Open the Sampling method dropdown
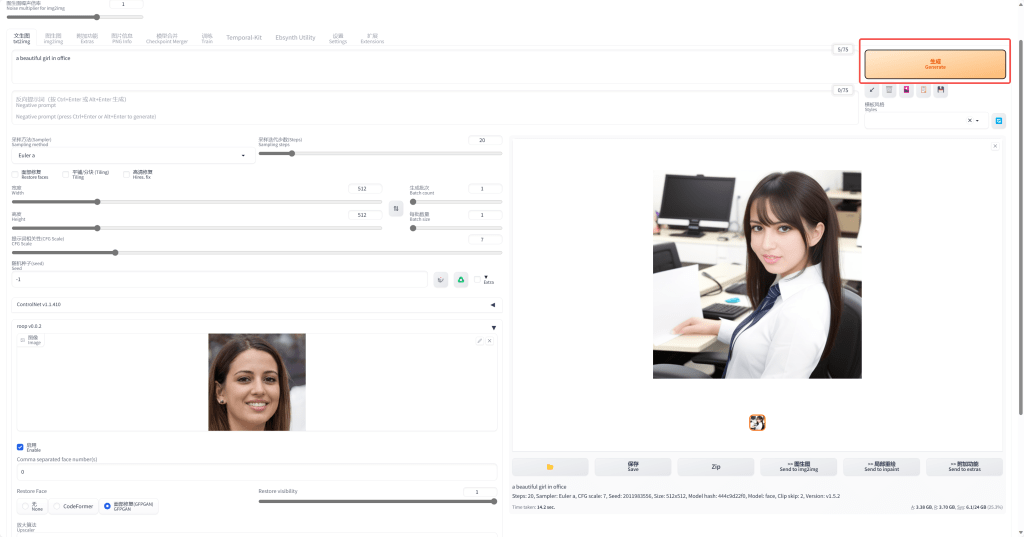This screenshot has height=537, width=1024. tap(130, 155)
